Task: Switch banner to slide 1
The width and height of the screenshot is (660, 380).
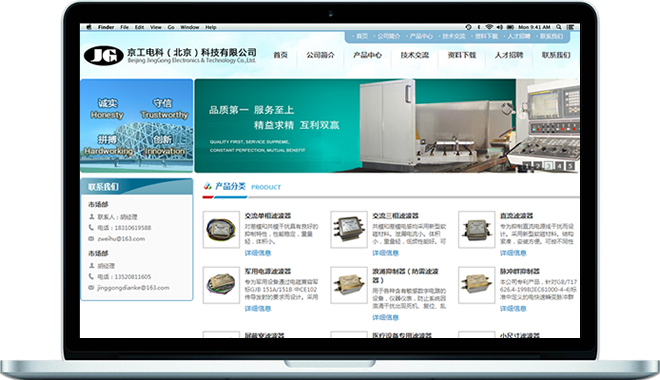Action: [x=527, y=166]
